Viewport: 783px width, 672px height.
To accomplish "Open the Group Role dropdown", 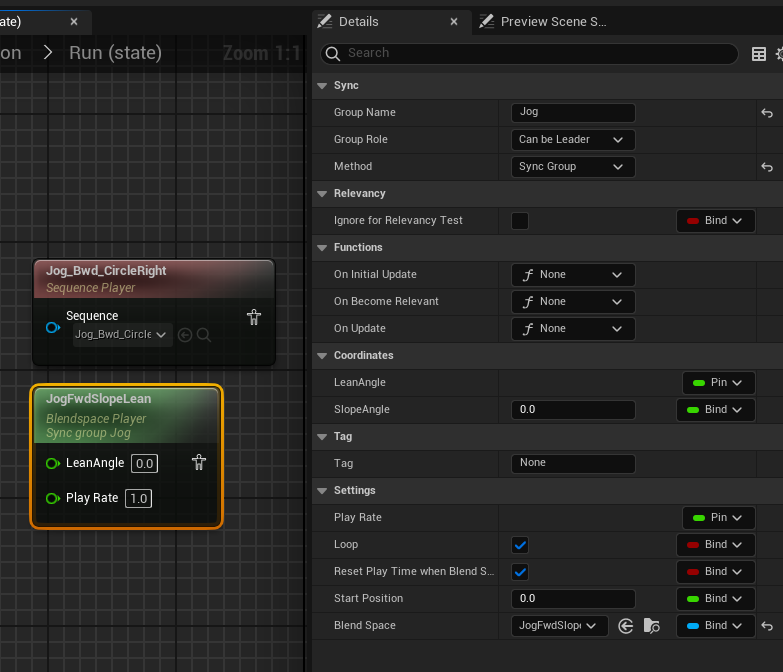I will coord(572,140).
